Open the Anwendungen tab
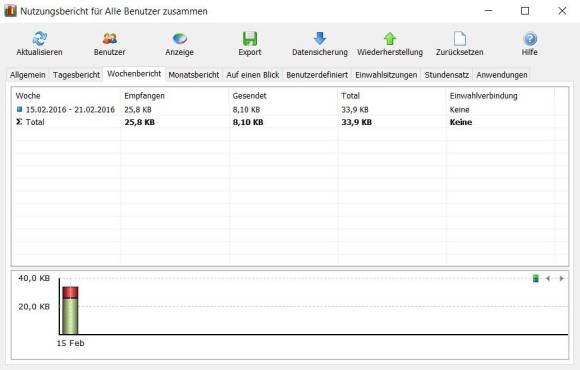The height and width of the screenshot is (370, 580). pyautogui.click(x=502, y=75)
